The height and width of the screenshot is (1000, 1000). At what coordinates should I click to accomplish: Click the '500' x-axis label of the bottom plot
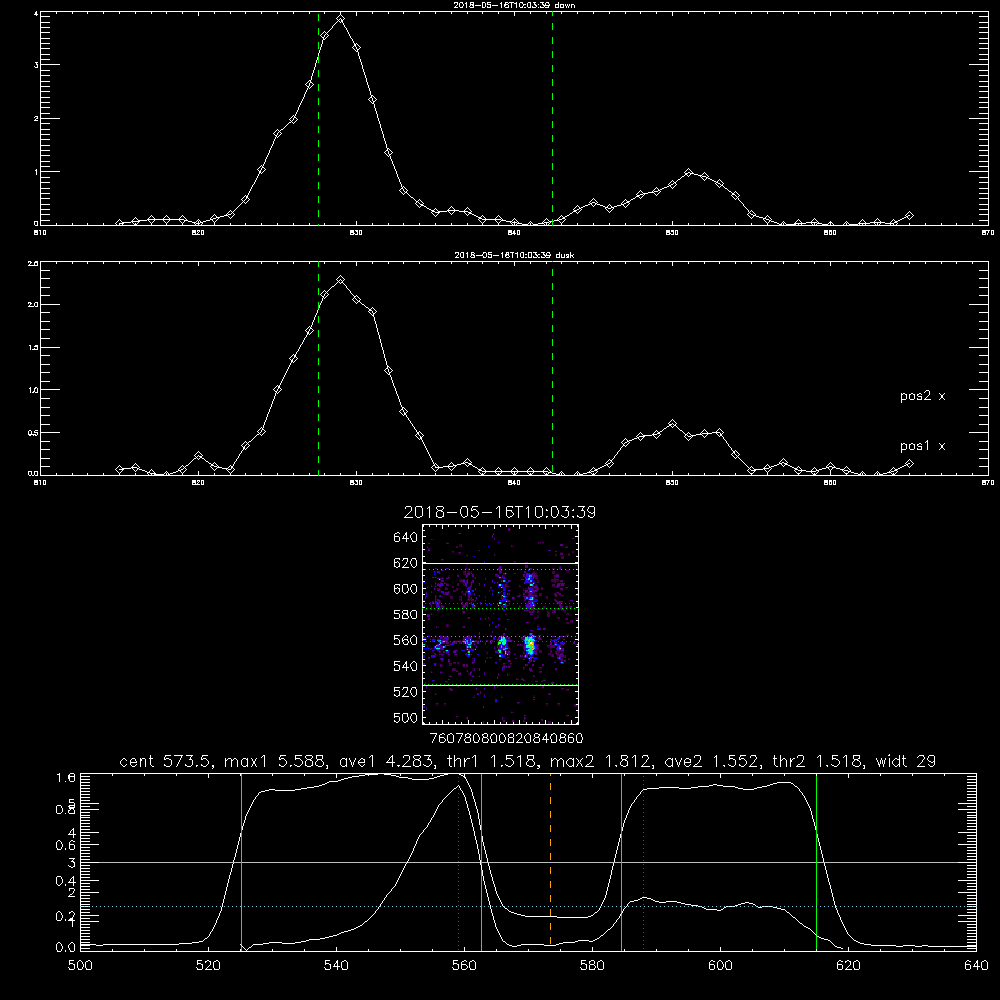tap(80, 966)
